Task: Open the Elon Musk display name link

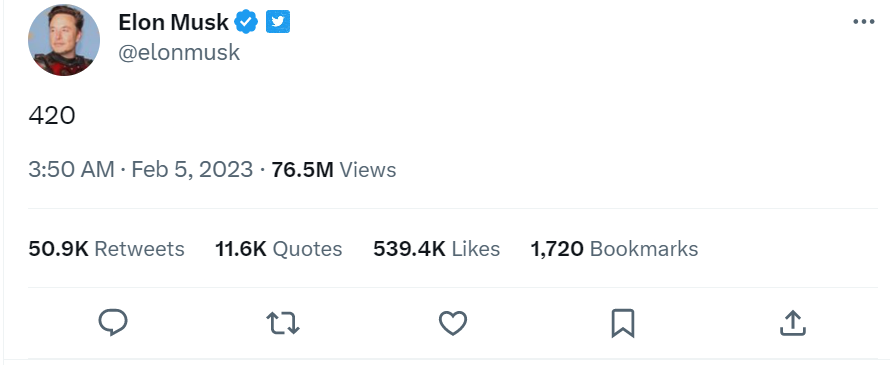Action: click(x=173, y=23)
